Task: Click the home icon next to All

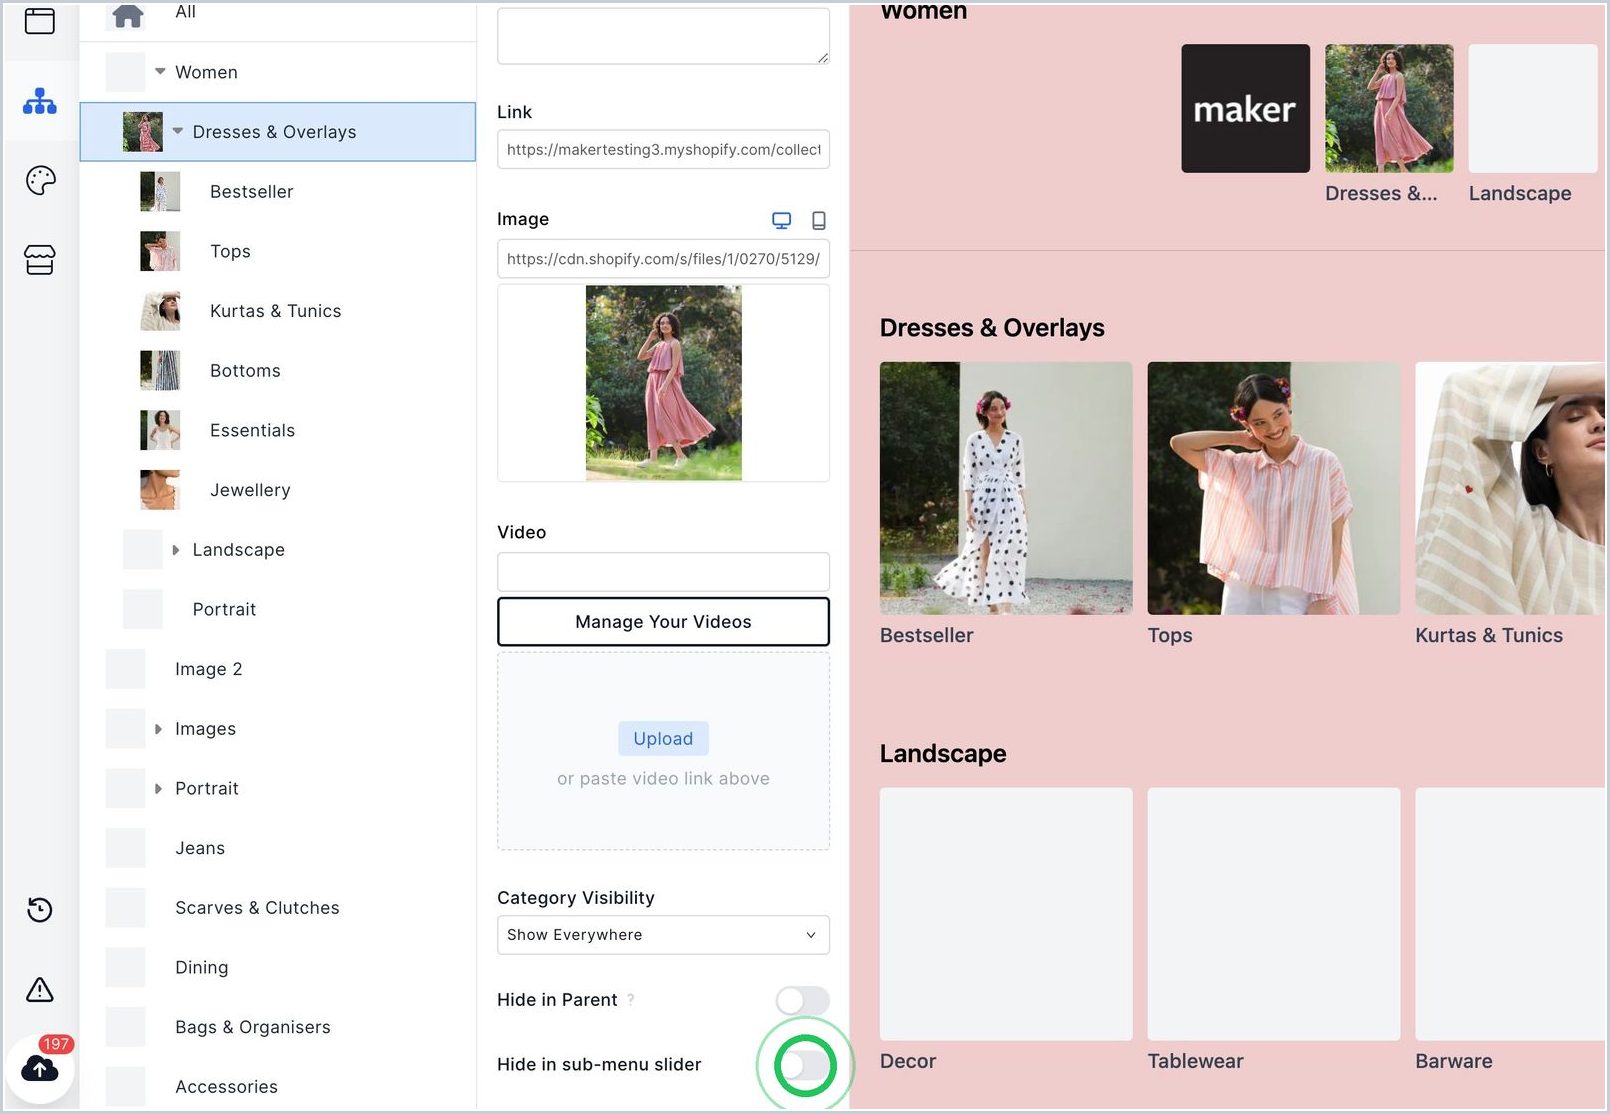Action: coord(128,15)
